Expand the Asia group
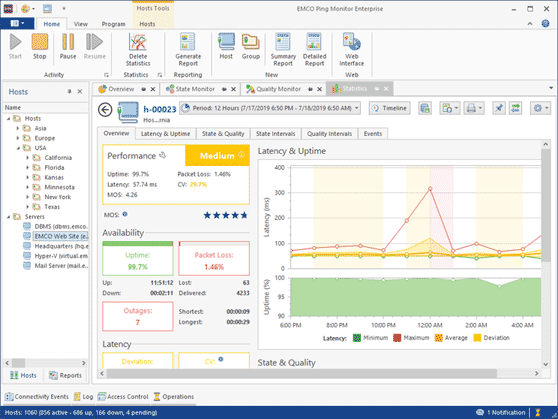This screenshot has height=419, width=558. tap(18, 128)
